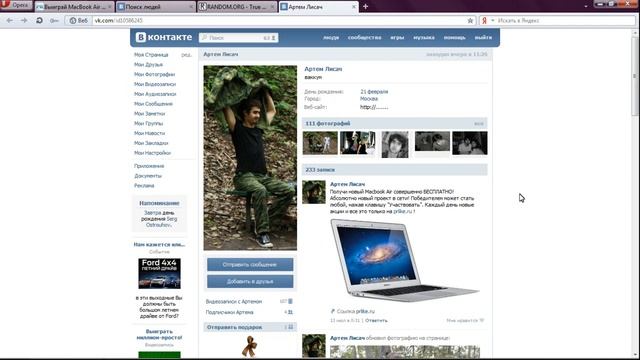The image size is (640, 360).
Task: Open the black-and-white face portrait thumbnail
Action: point(395,144)
